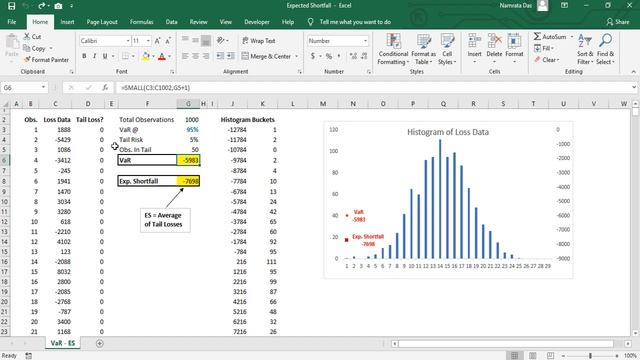Screen dimensions: 640x360
Task: Add a new sheet with plus button
Action: click(x=100, y=344)
